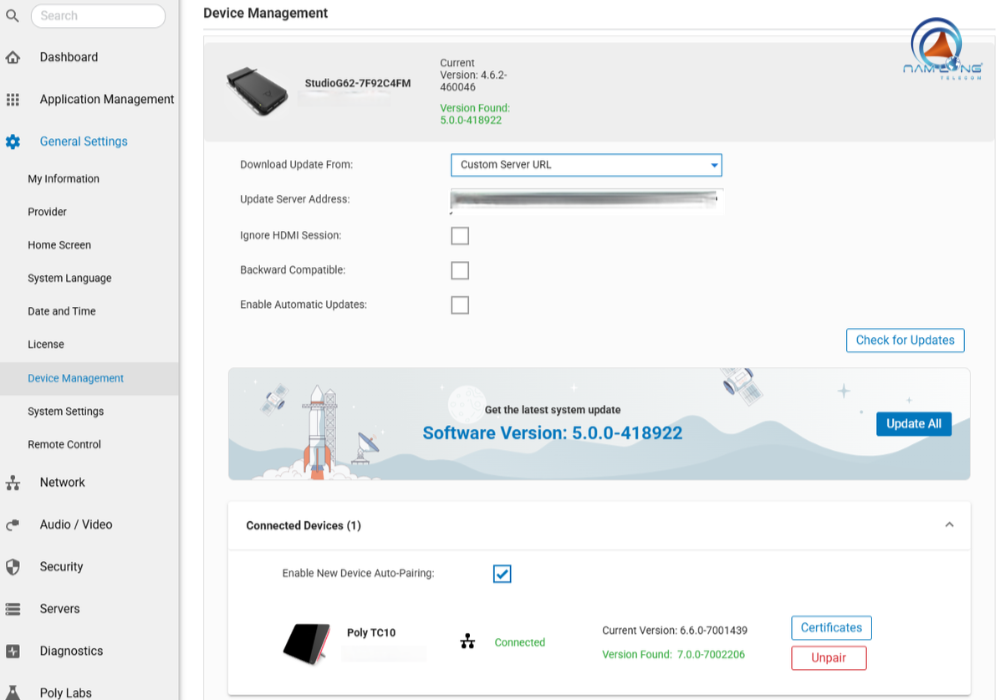The image size is (1000, 700).
Task: Open System Language settings
Action: point(70,278)
